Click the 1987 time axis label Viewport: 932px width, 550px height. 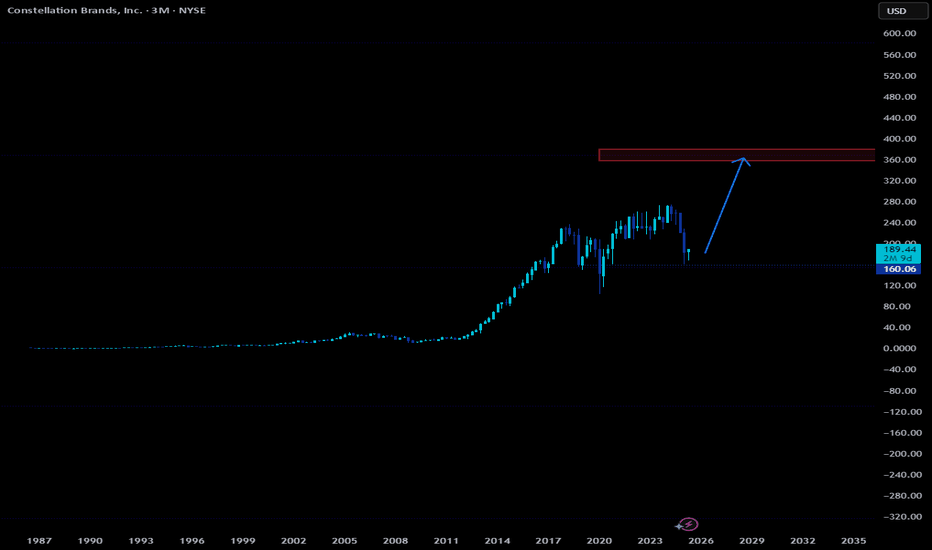pyautogui.click(x=39, y=540)
